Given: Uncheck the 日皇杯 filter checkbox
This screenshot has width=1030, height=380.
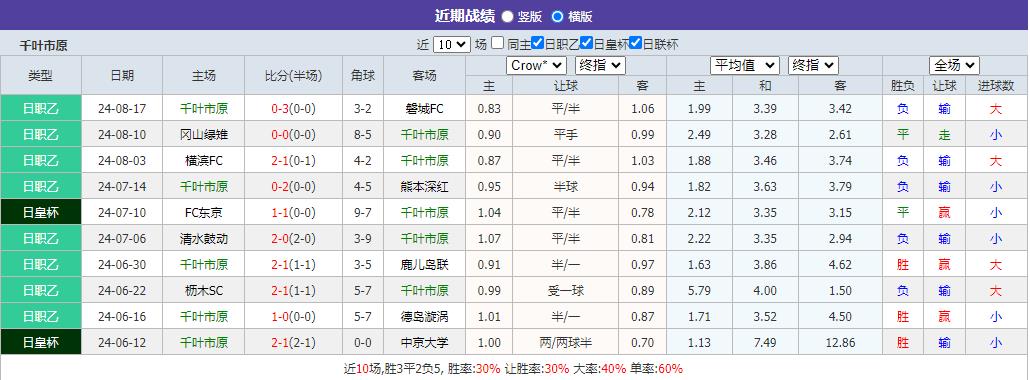Looking at the screenshot, I should click(x=587, y=43).
